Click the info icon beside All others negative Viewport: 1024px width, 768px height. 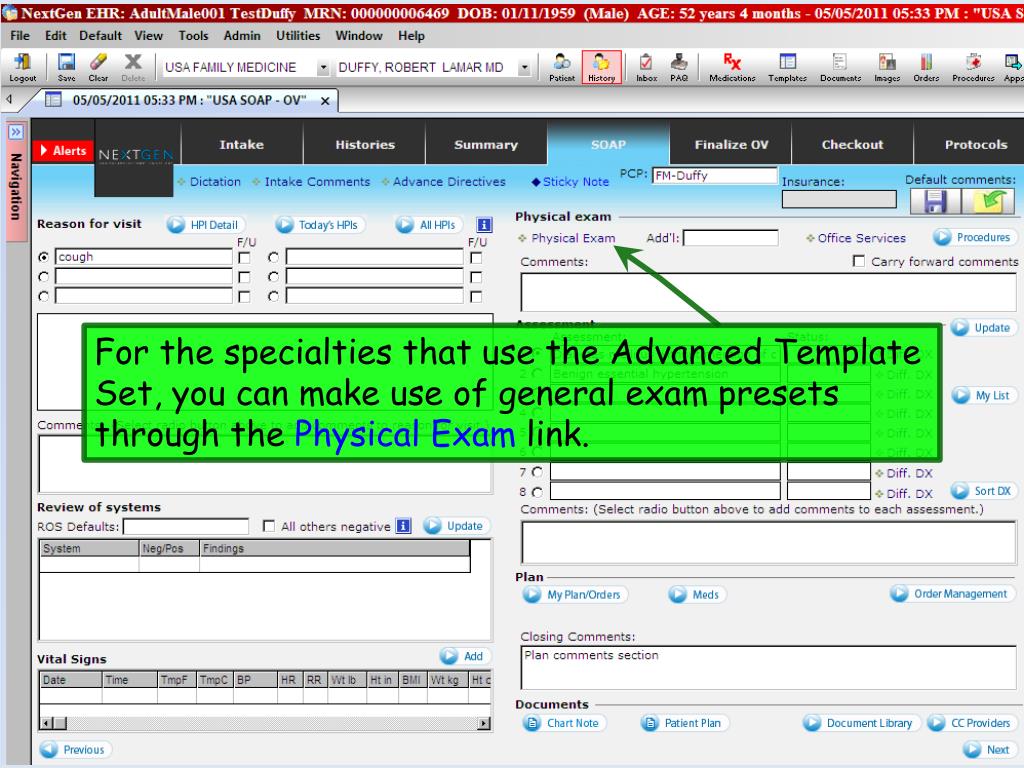[x=404, y=526]
